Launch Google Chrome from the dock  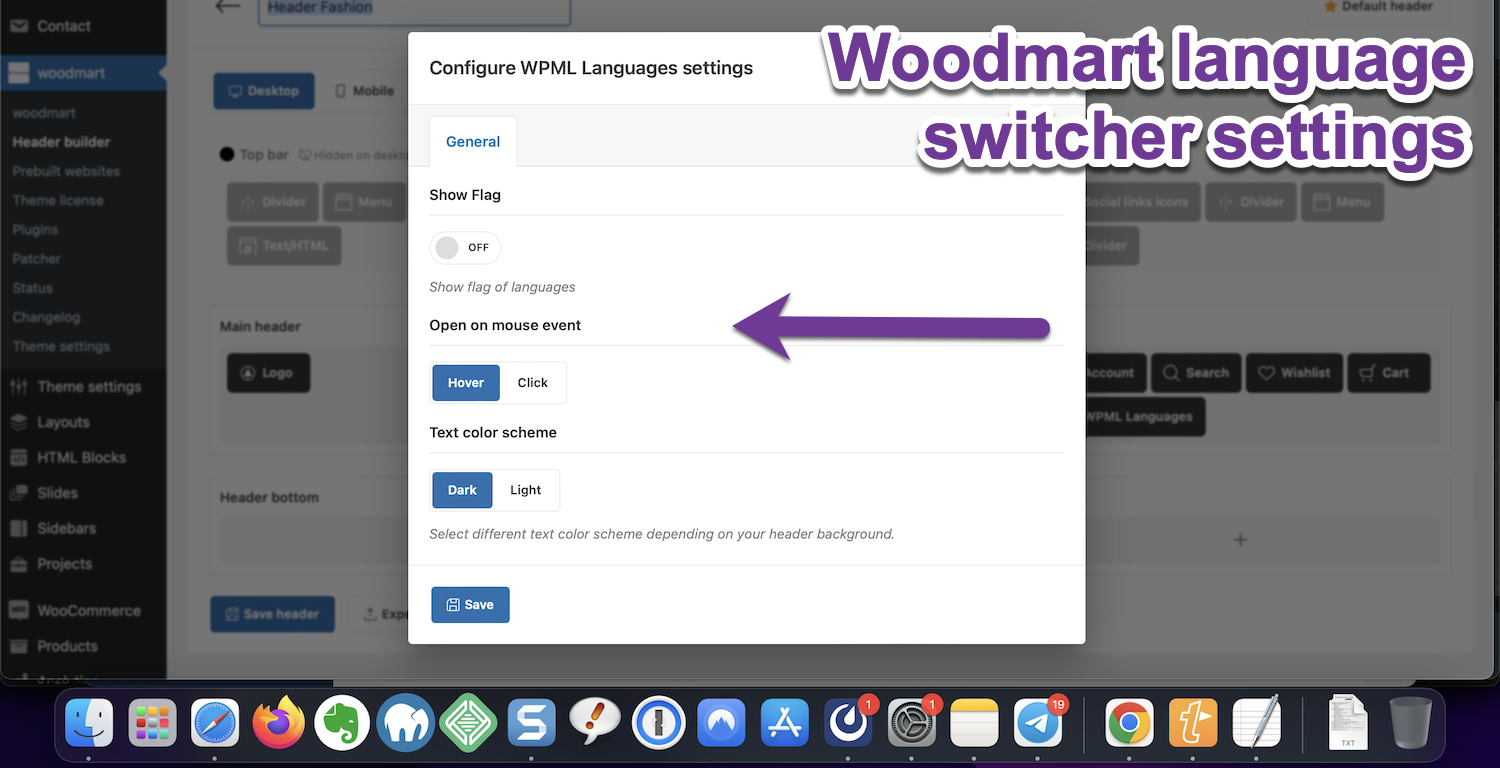tap(1130, 723)
